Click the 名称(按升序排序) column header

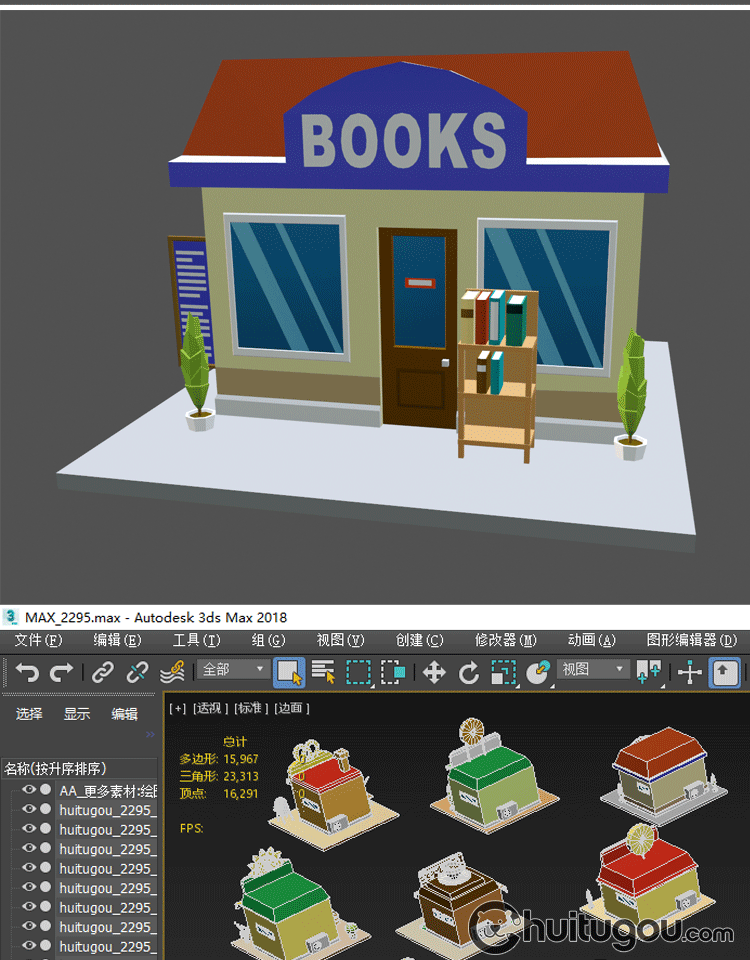(x=55, y=768)
